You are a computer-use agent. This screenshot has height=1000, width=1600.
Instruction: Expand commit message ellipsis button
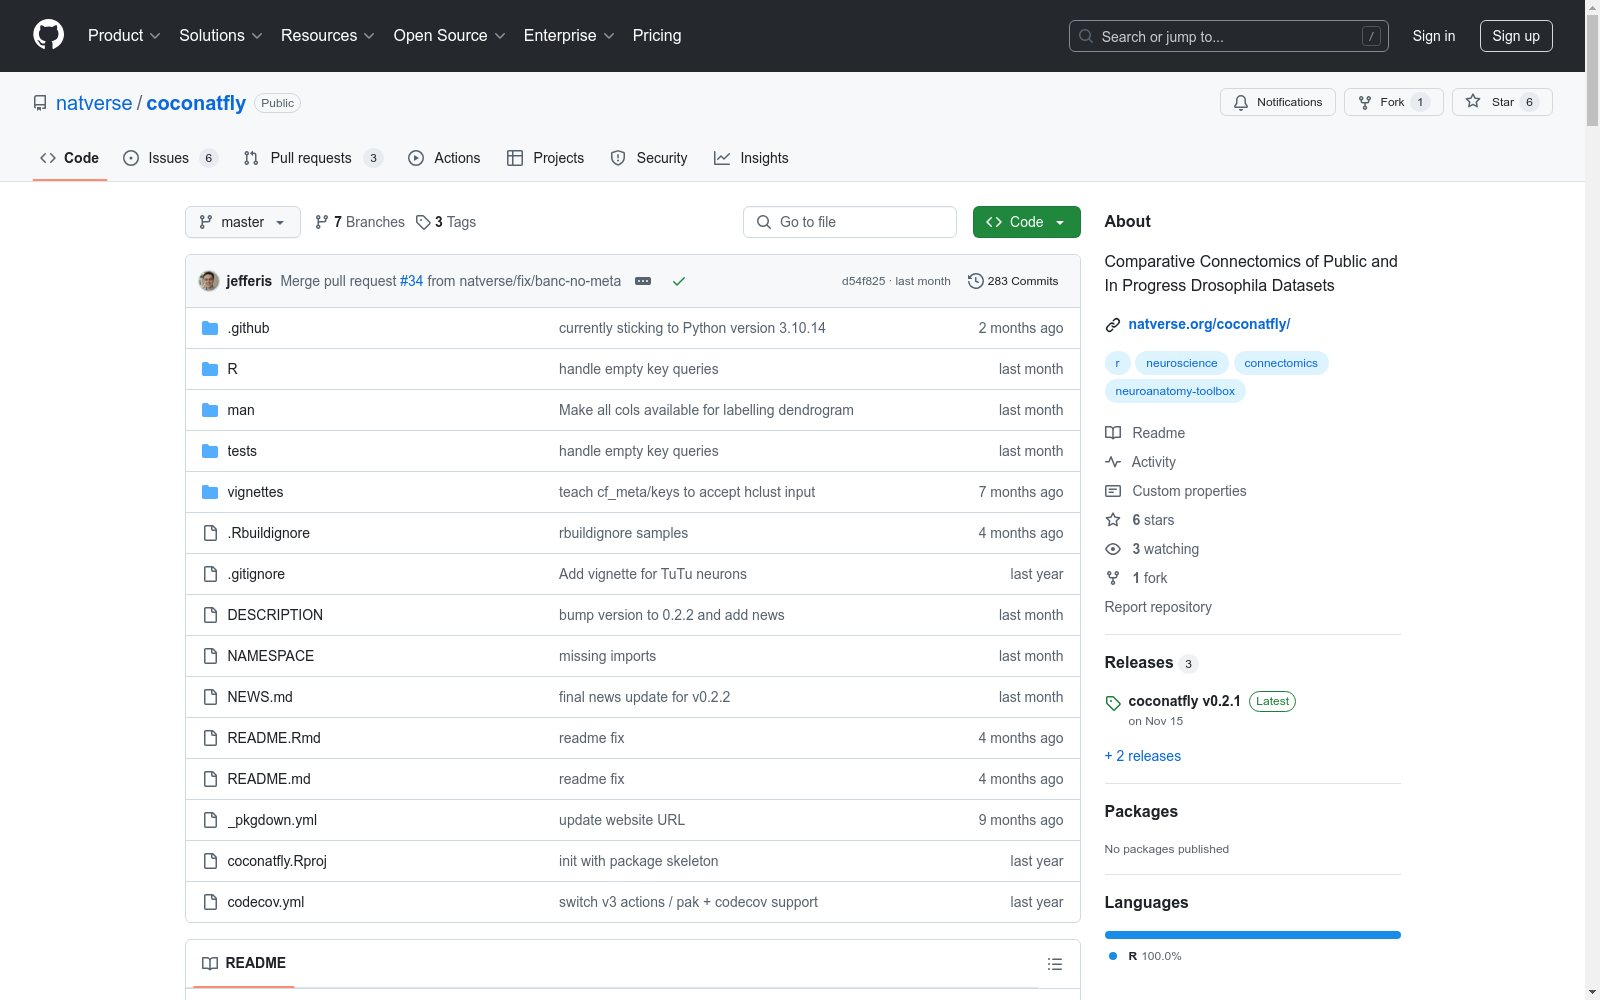click(643, 281)
